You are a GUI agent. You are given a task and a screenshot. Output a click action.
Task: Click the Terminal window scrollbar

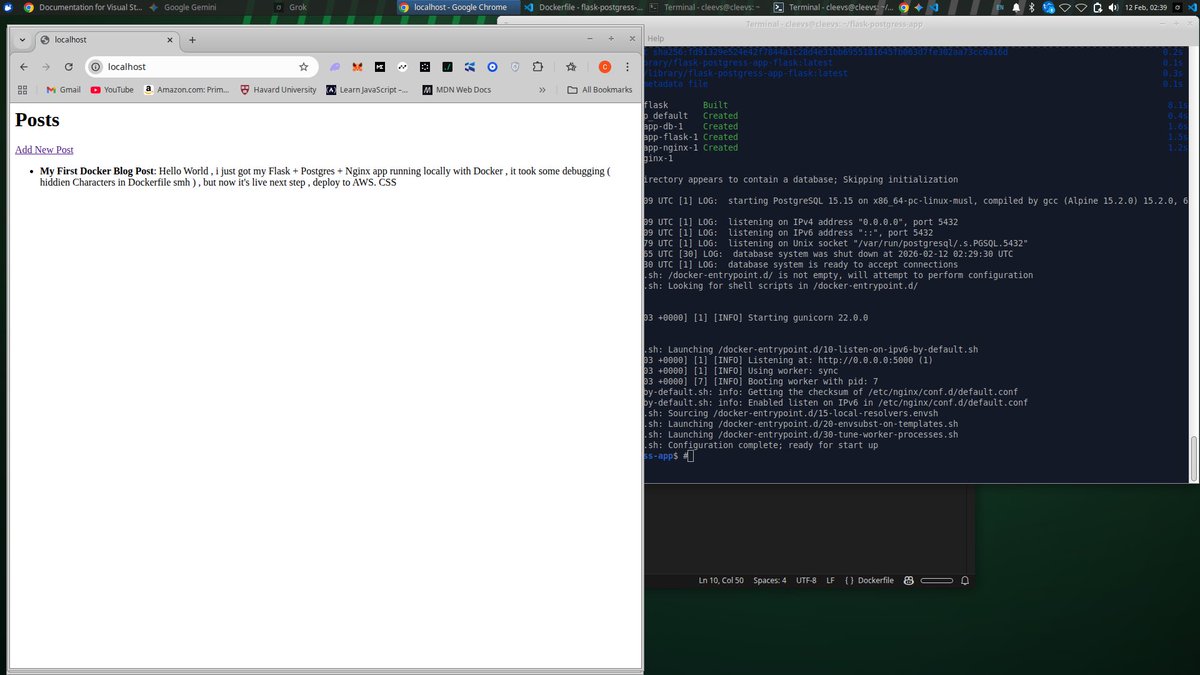1194,458
